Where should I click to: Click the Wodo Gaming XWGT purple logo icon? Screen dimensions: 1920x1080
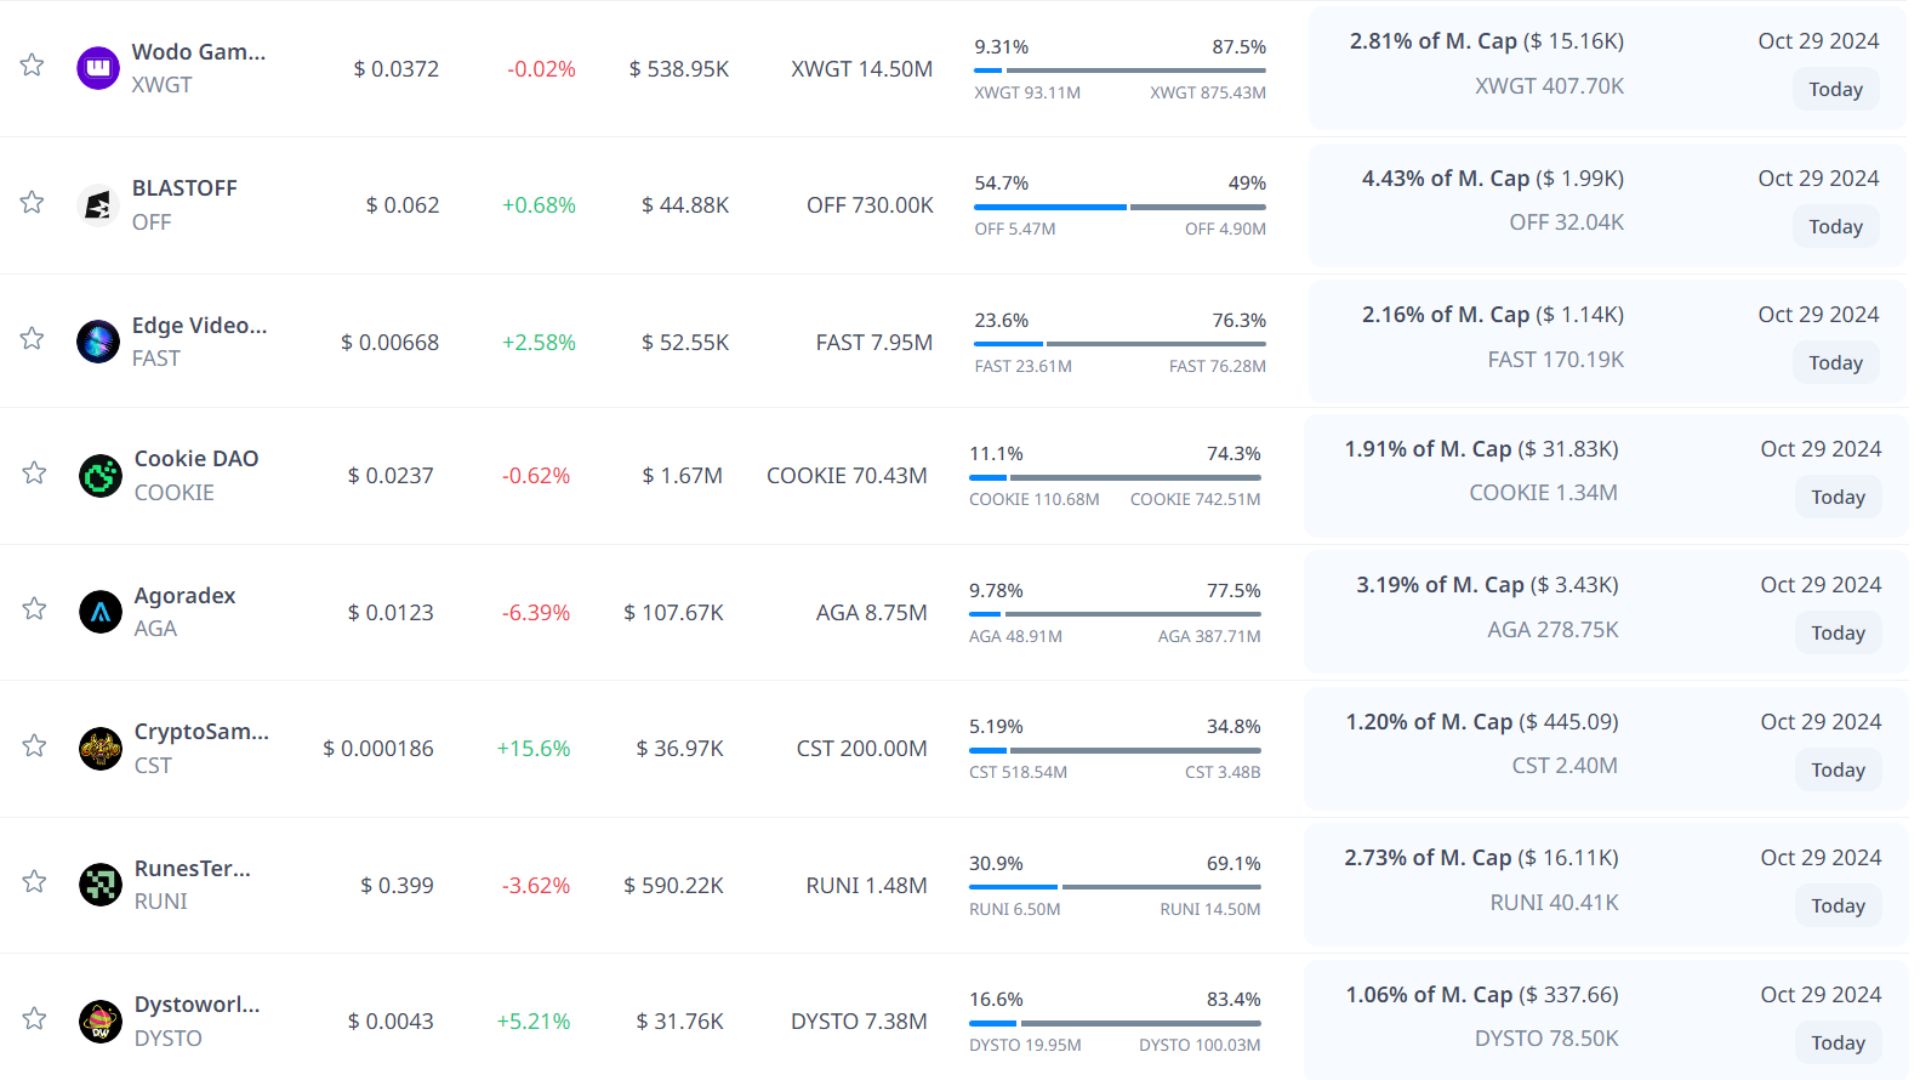point(98,68)
